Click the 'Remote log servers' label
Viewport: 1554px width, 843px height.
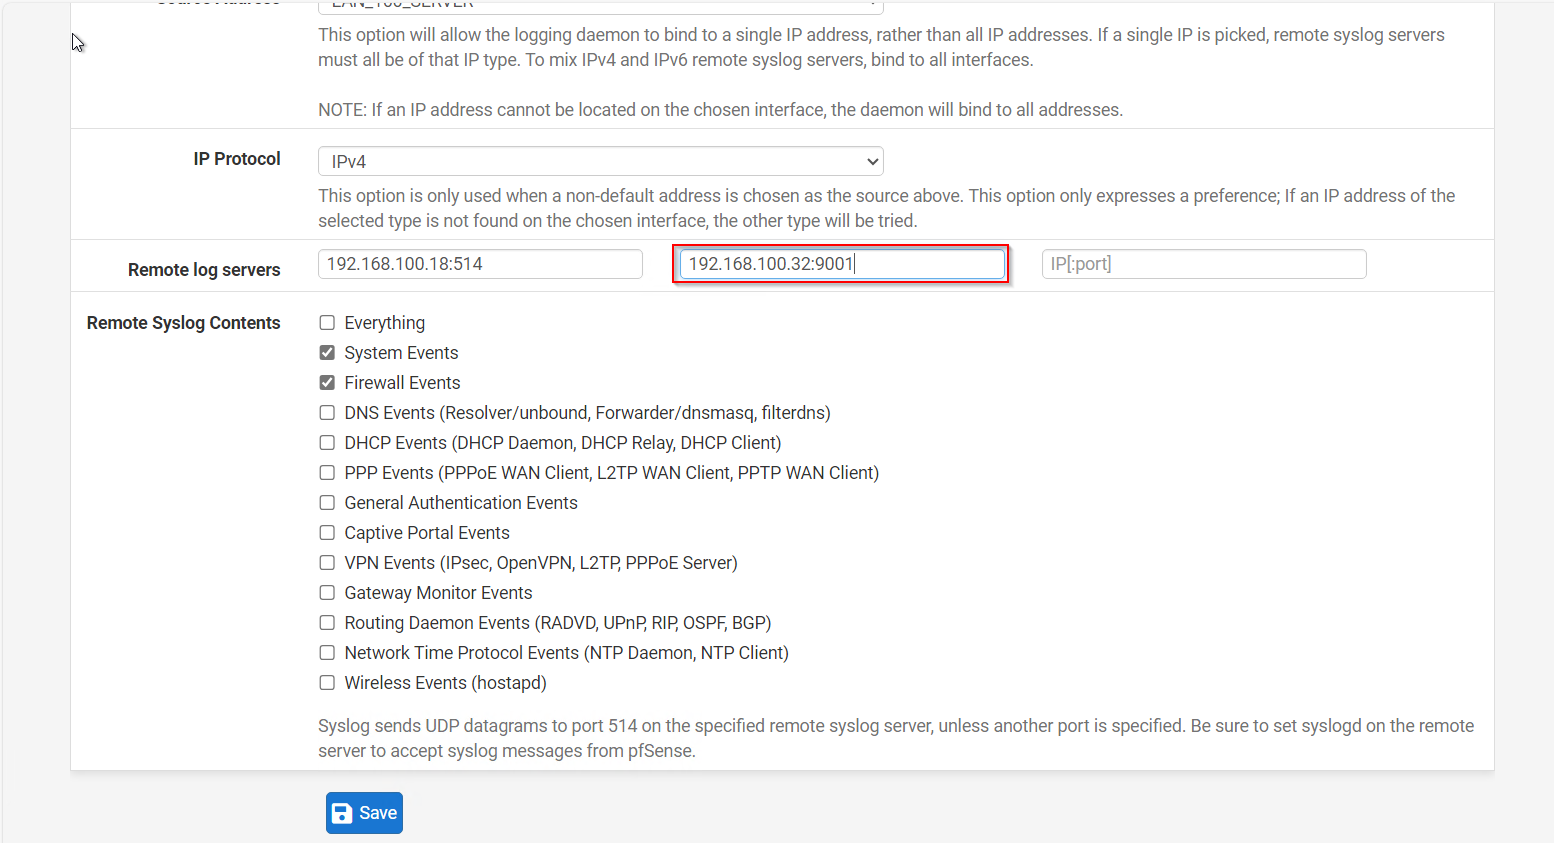(x=204, y=270)
